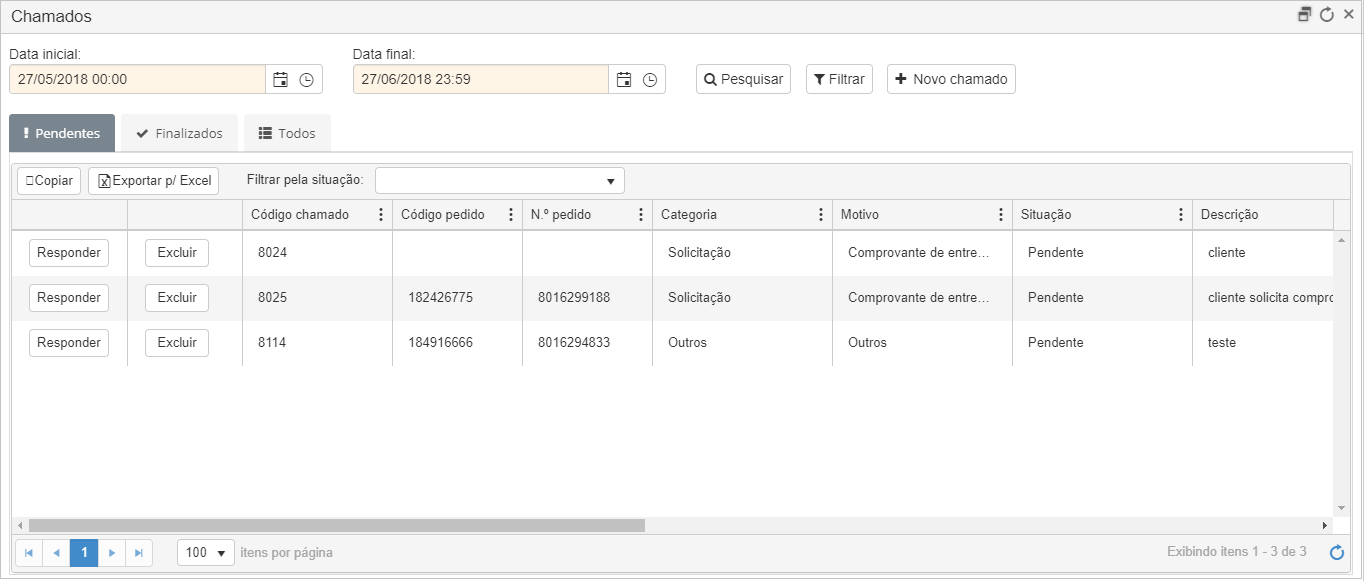Switch to the Todos tab

[x=287, y=133]
